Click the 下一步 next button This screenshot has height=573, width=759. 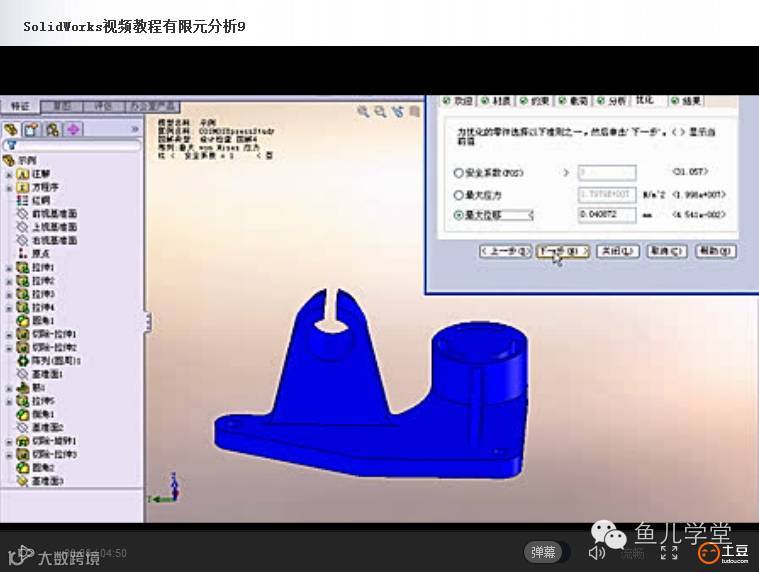click(563, 251)
